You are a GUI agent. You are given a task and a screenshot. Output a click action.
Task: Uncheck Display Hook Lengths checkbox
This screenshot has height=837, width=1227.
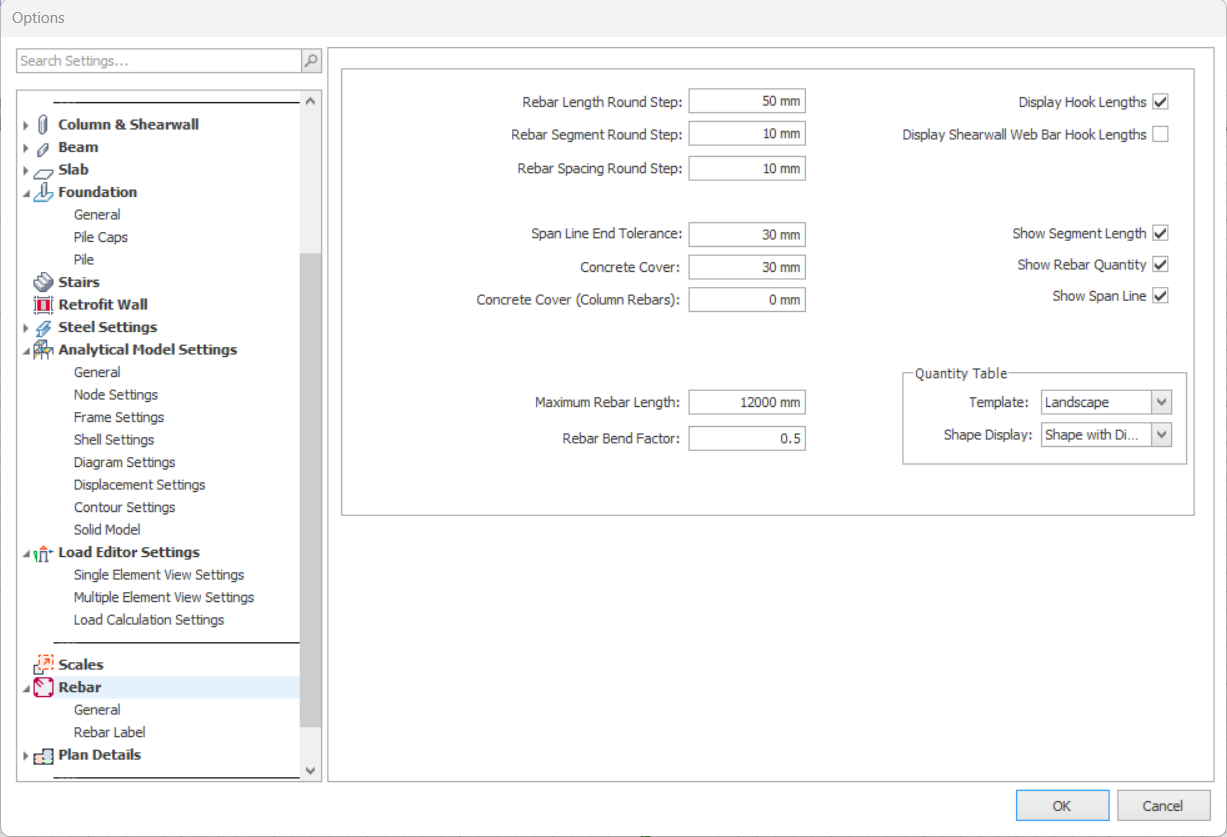coord(1160,102)
